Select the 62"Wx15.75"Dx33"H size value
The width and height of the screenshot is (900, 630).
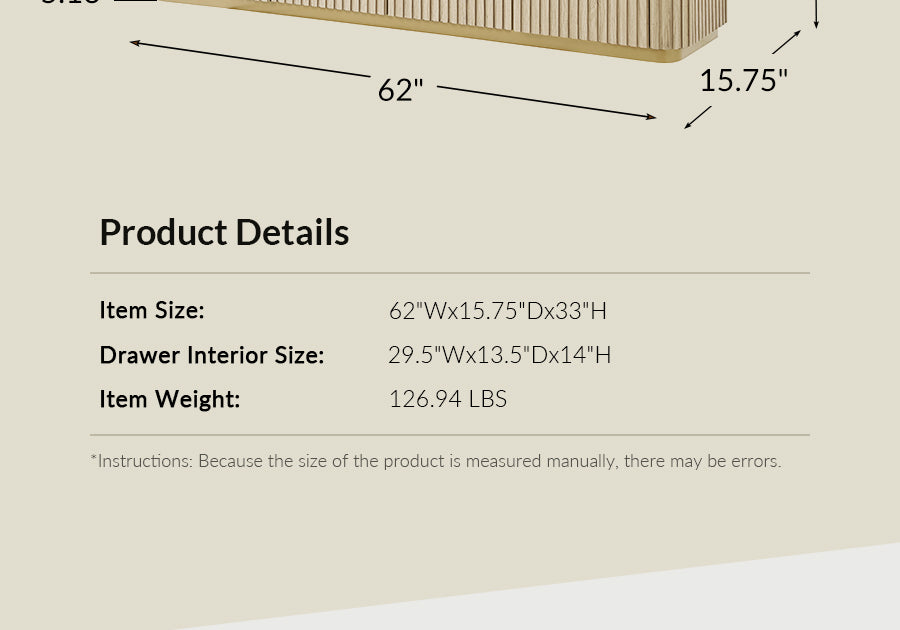498,311
